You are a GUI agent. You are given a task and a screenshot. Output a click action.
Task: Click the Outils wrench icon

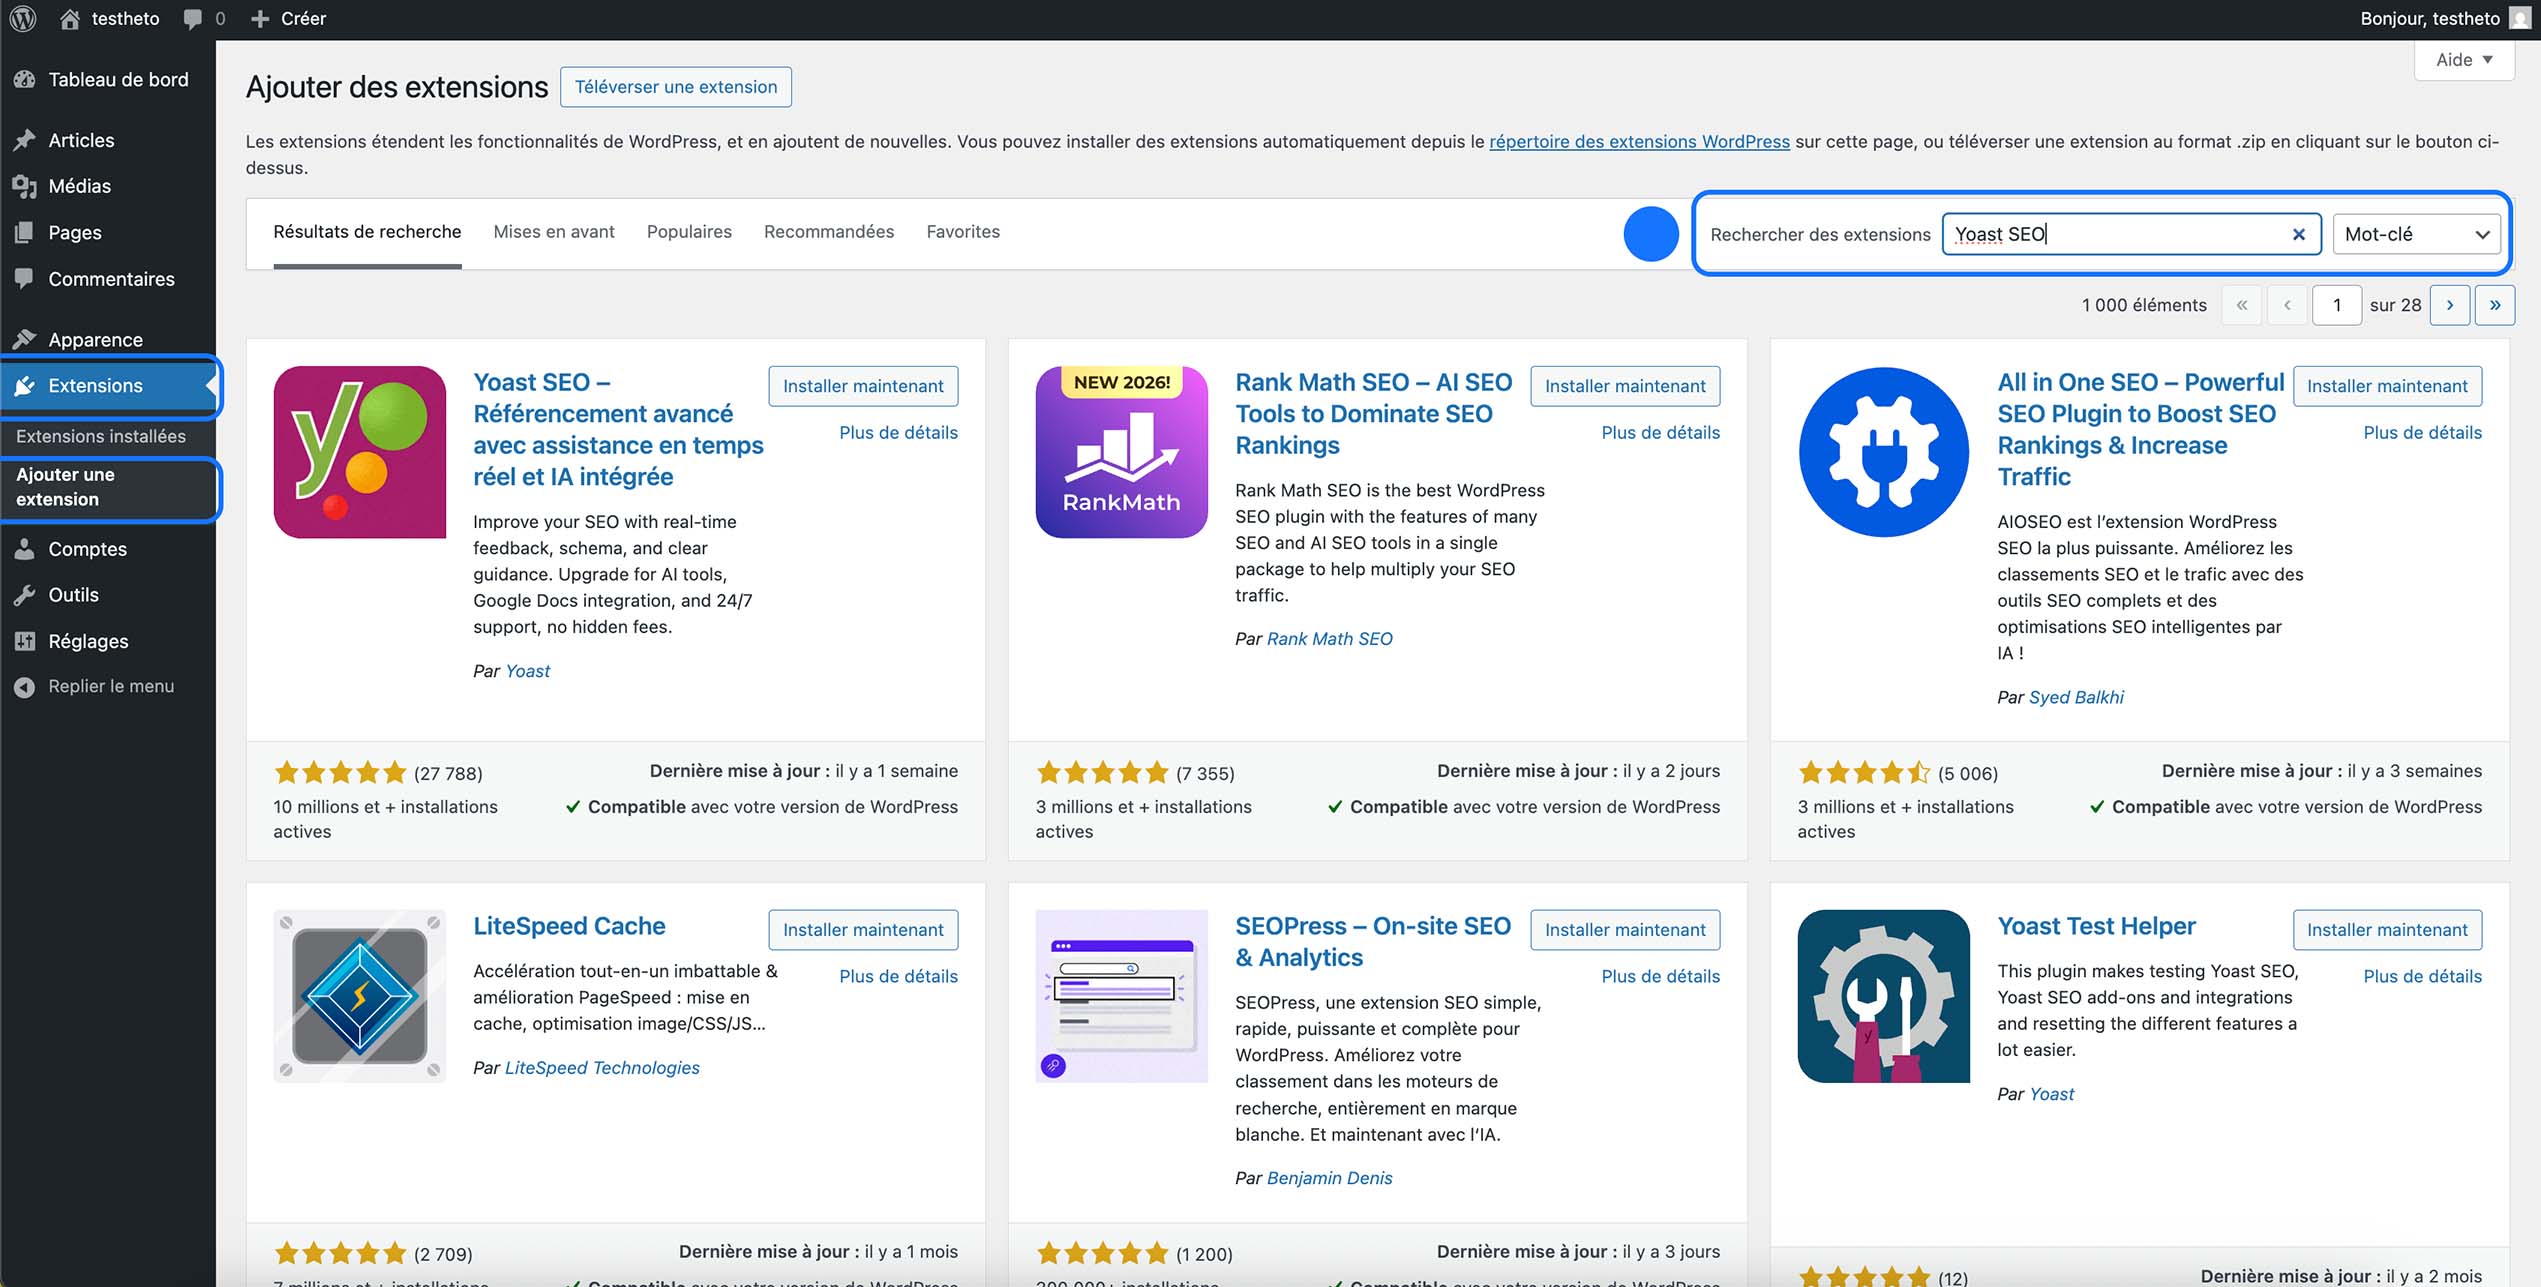coord(24,594)
